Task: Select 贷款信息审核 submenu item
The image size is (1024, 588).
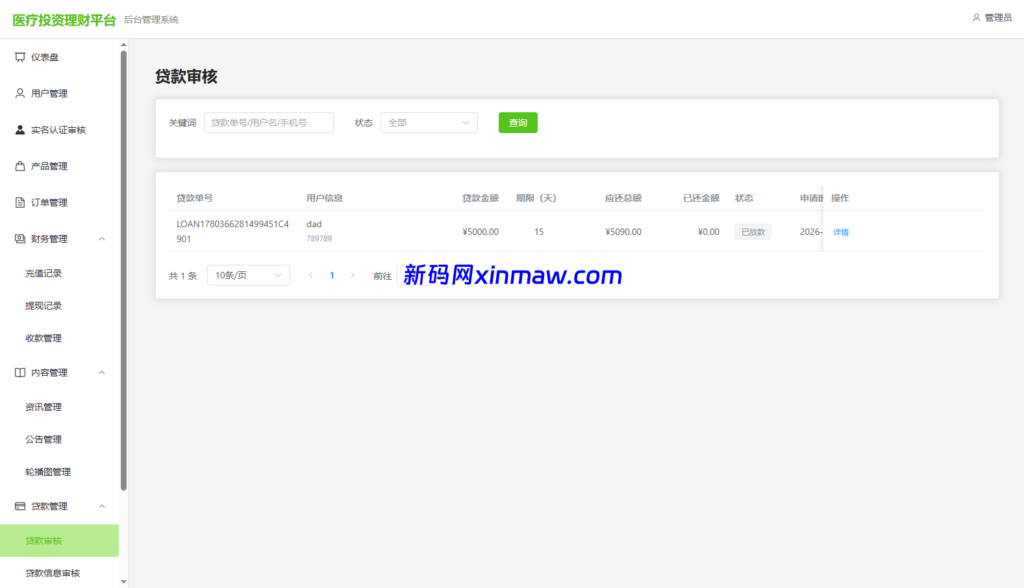Action: [x=59, y=573]
